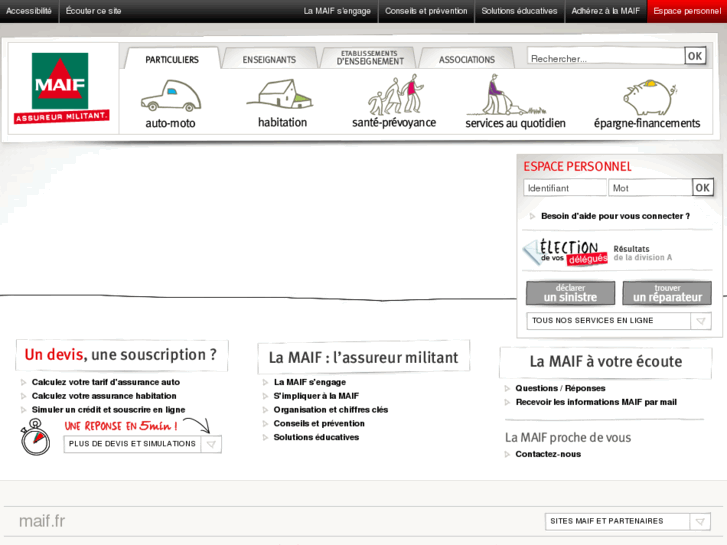Open Calculez votre tarif d'assurance auto
The height and width of the screenshot is (545, 727).
[106, 382]
